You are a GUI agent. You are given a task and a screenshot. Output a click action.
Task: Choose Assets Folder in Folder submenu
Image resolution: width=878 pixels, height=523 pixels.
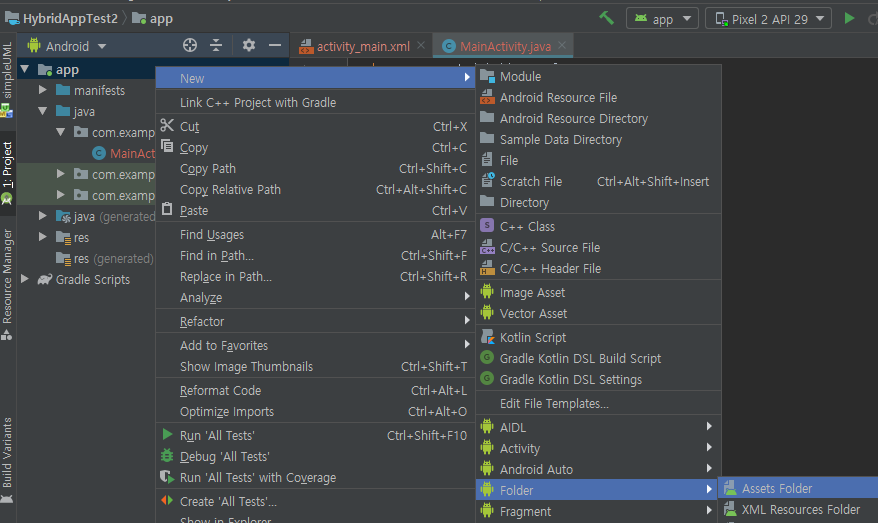[798, 488]
